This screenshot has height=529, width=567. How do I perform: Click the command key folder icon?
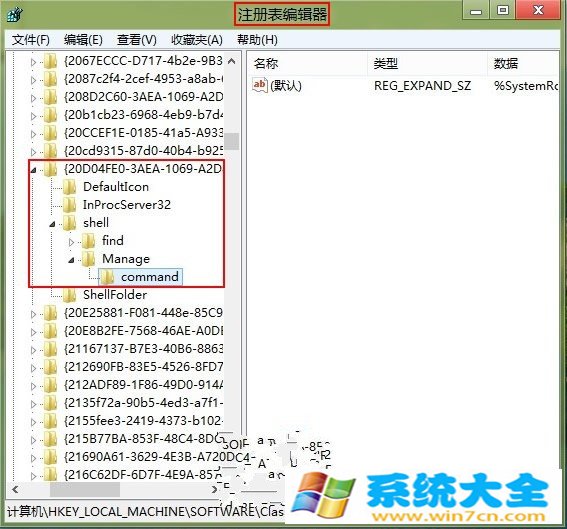(x=107, y=277)
